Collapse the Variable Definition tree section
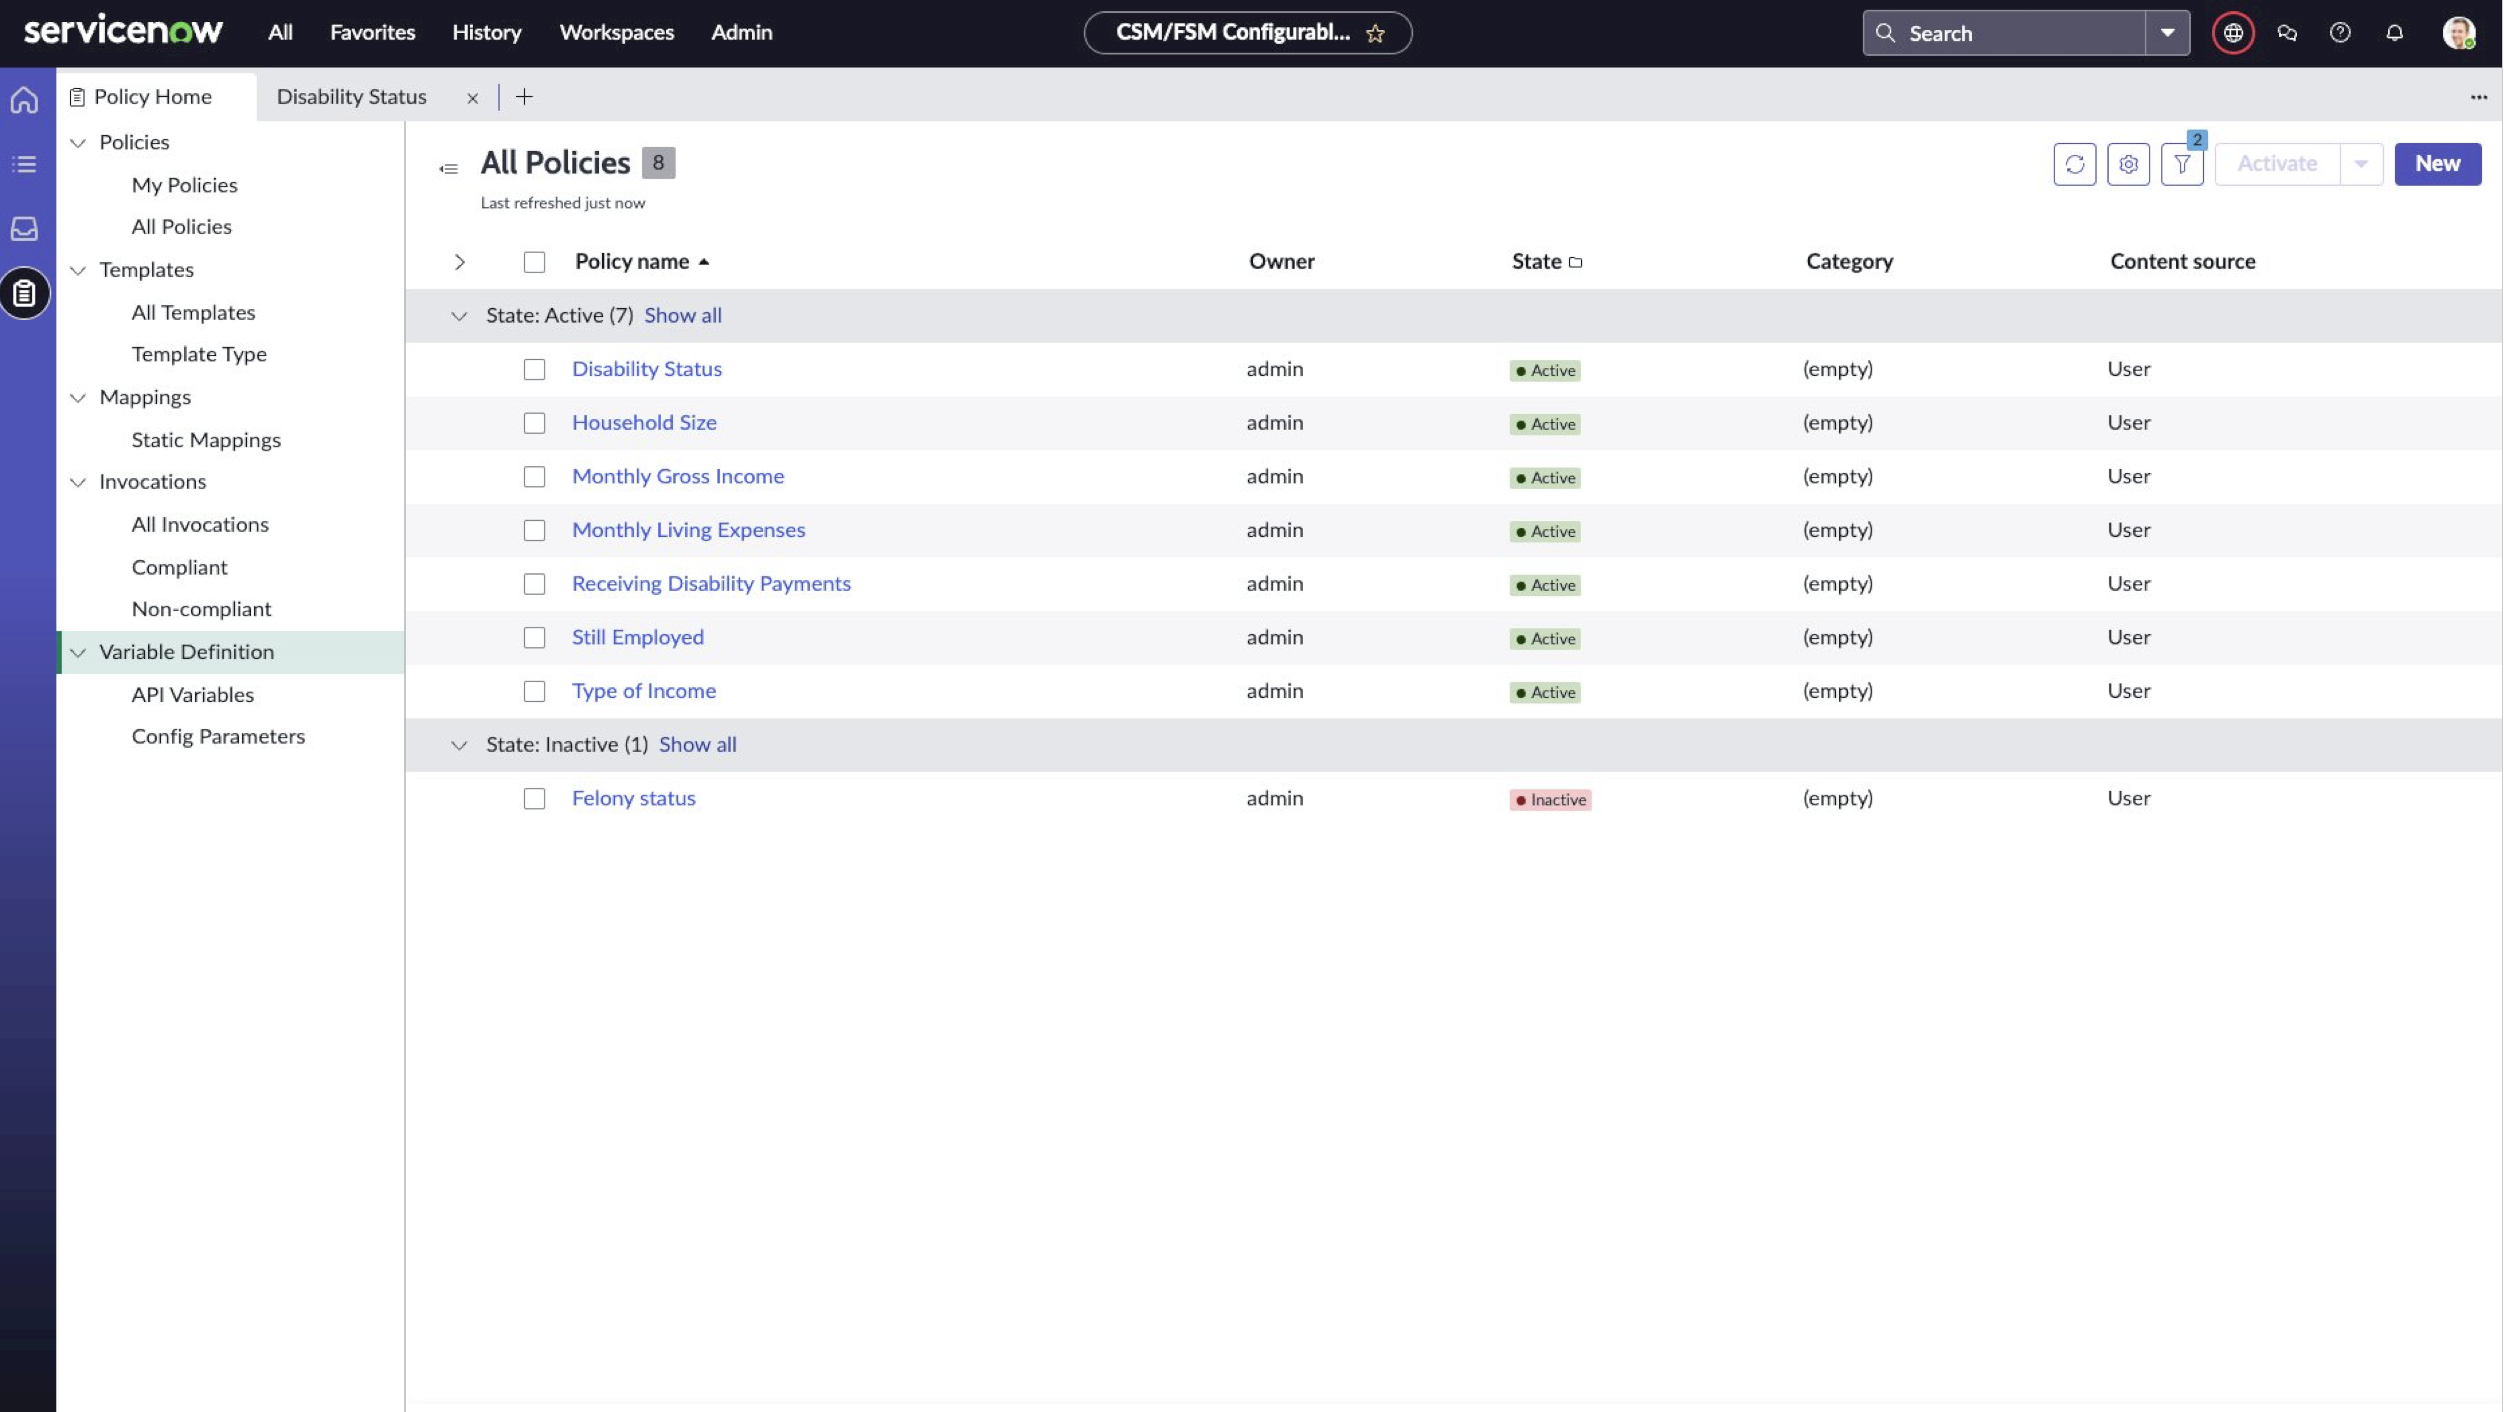The width and height of the screenshot is (2504, 1412). (78, 652)
